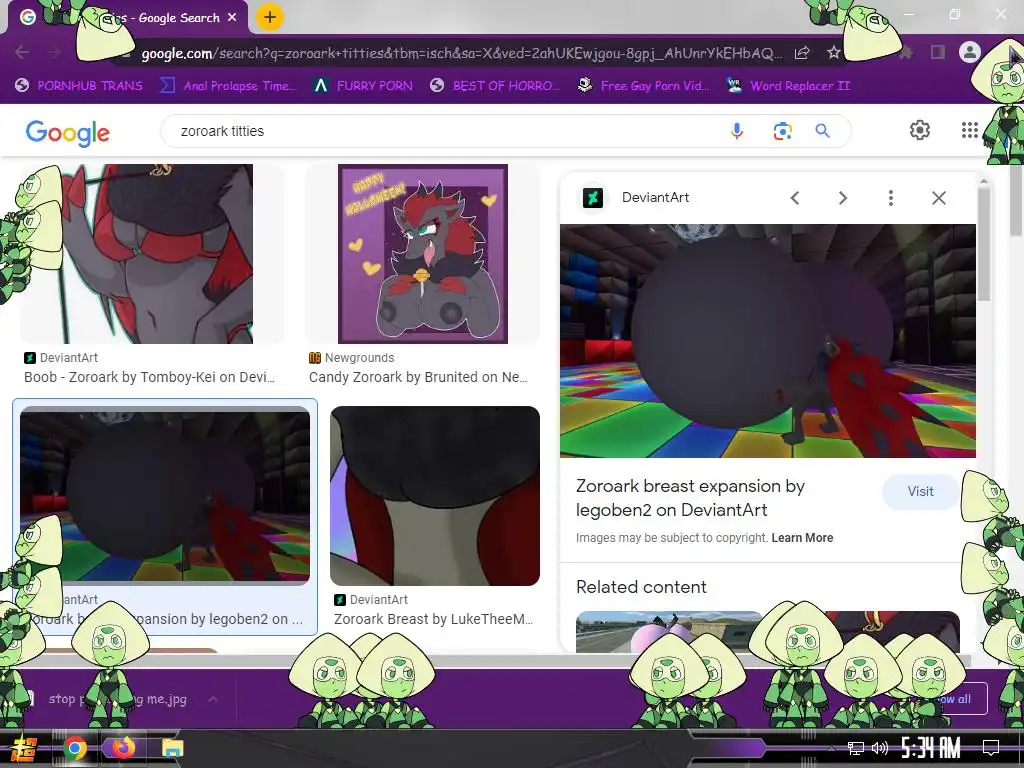Minimize the Chrome window
1024x768 pixels.
(908, 14)
